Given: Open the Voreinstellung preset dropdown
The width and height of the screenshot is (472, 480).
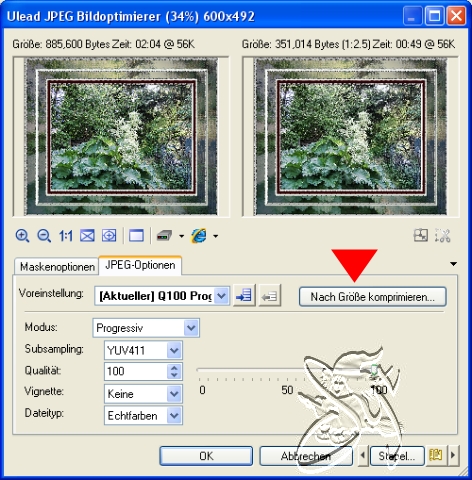Looking at the screenshot, I should click(x=222, y=296).
